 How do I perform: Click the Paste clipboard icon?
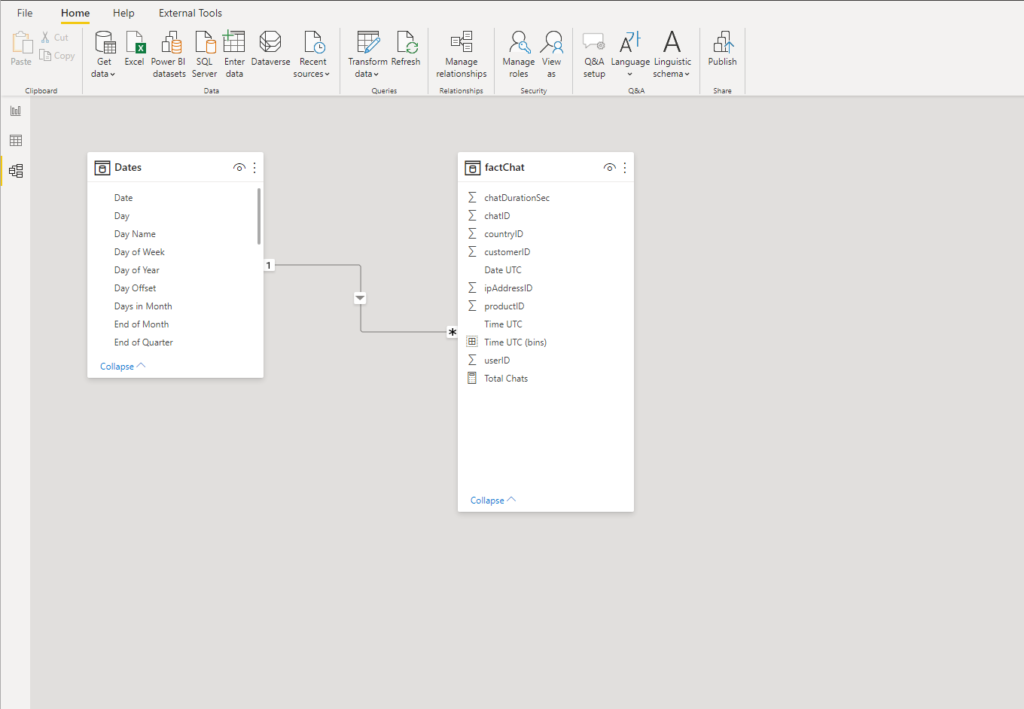pos(21,49)
